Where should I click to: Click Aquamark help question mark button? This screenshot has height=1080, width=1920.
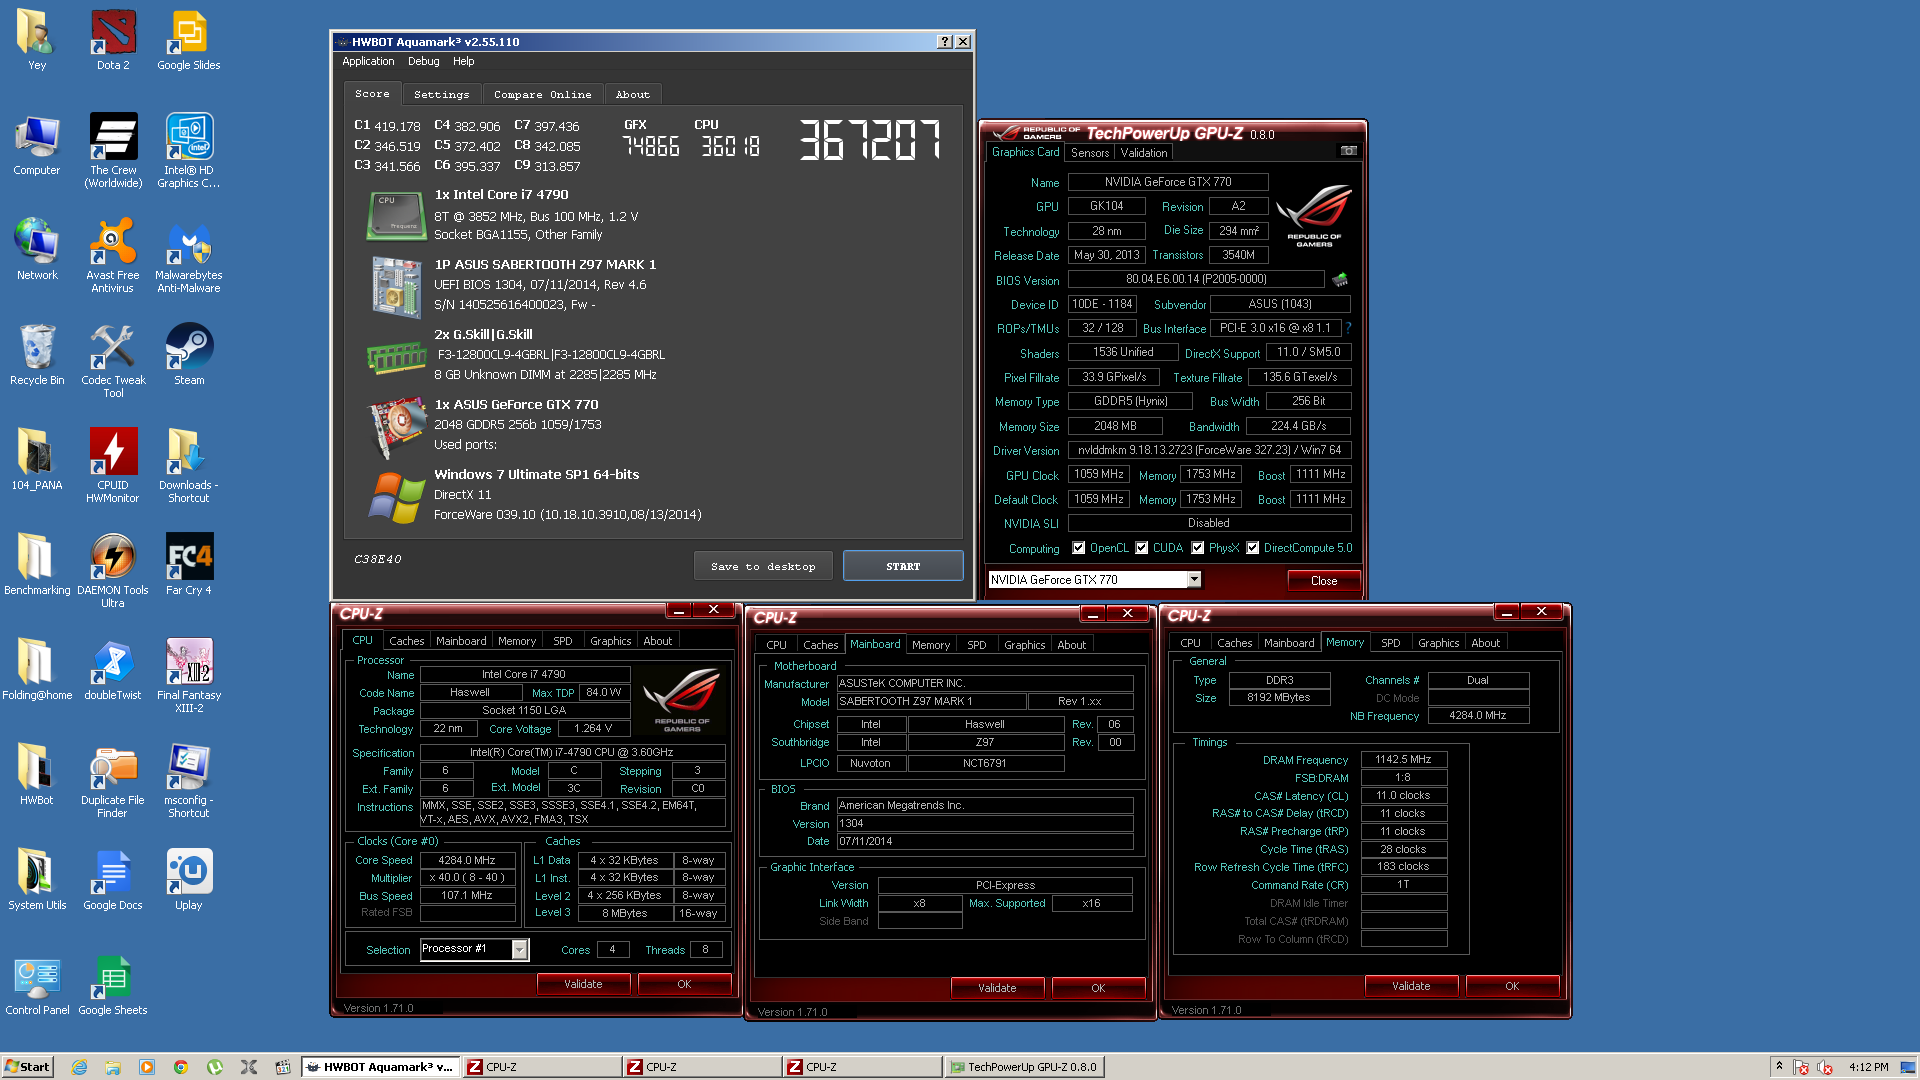pos(945,41)
